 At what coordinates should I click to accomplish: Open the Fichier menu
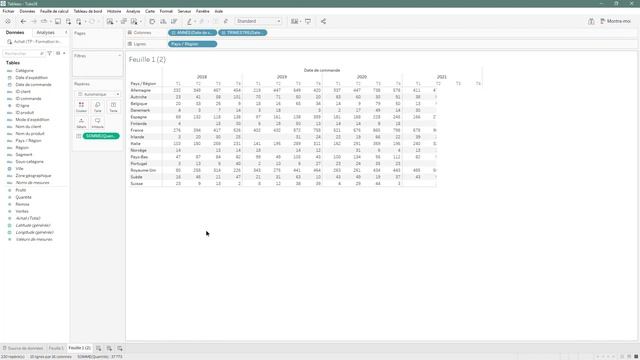pos(8,11)
